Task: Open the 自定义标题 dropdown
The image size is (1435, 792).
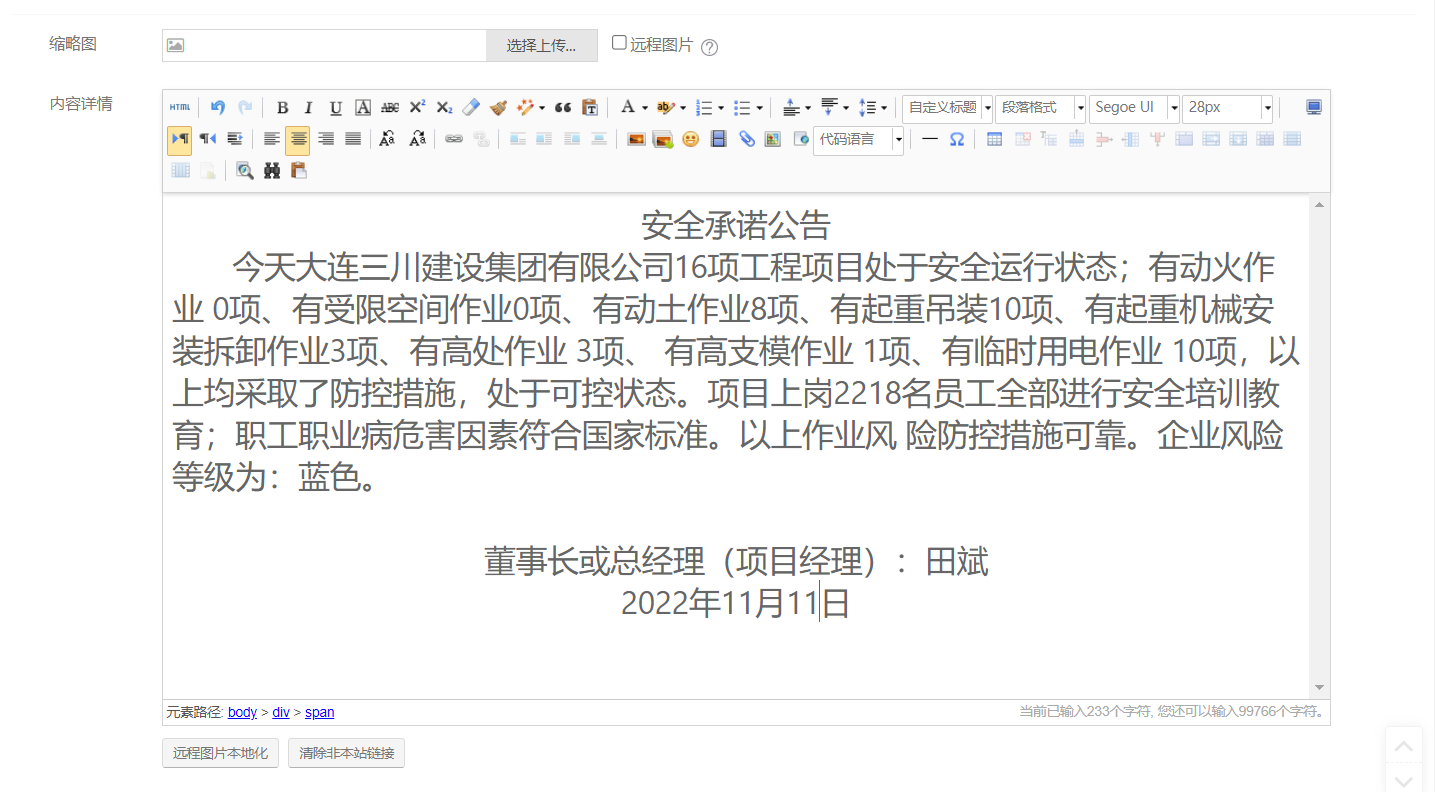Action: point(947,108)
